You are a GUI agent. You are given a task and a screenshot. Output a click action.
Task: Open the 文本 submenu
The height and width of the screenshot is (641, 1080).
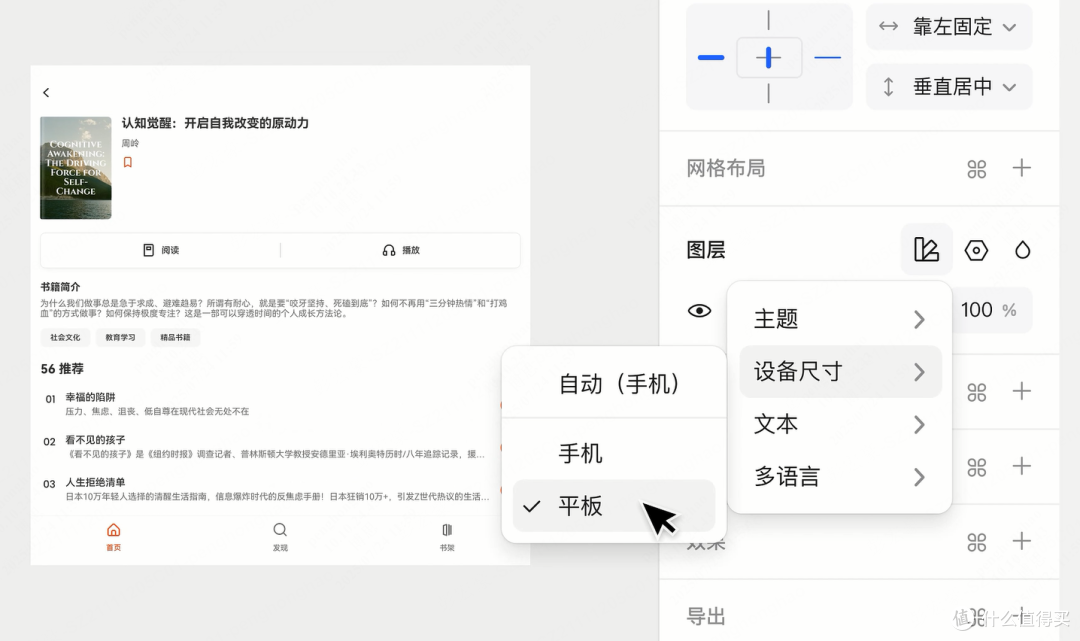click(x=840, y=424)
